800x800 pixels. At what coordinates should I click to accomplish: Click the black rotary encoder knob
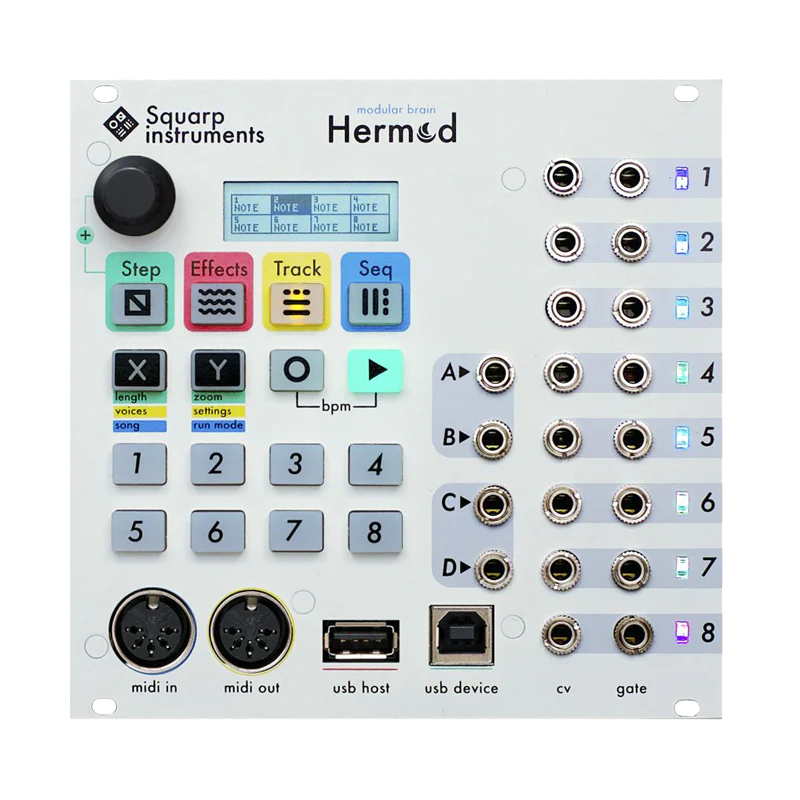134,196
